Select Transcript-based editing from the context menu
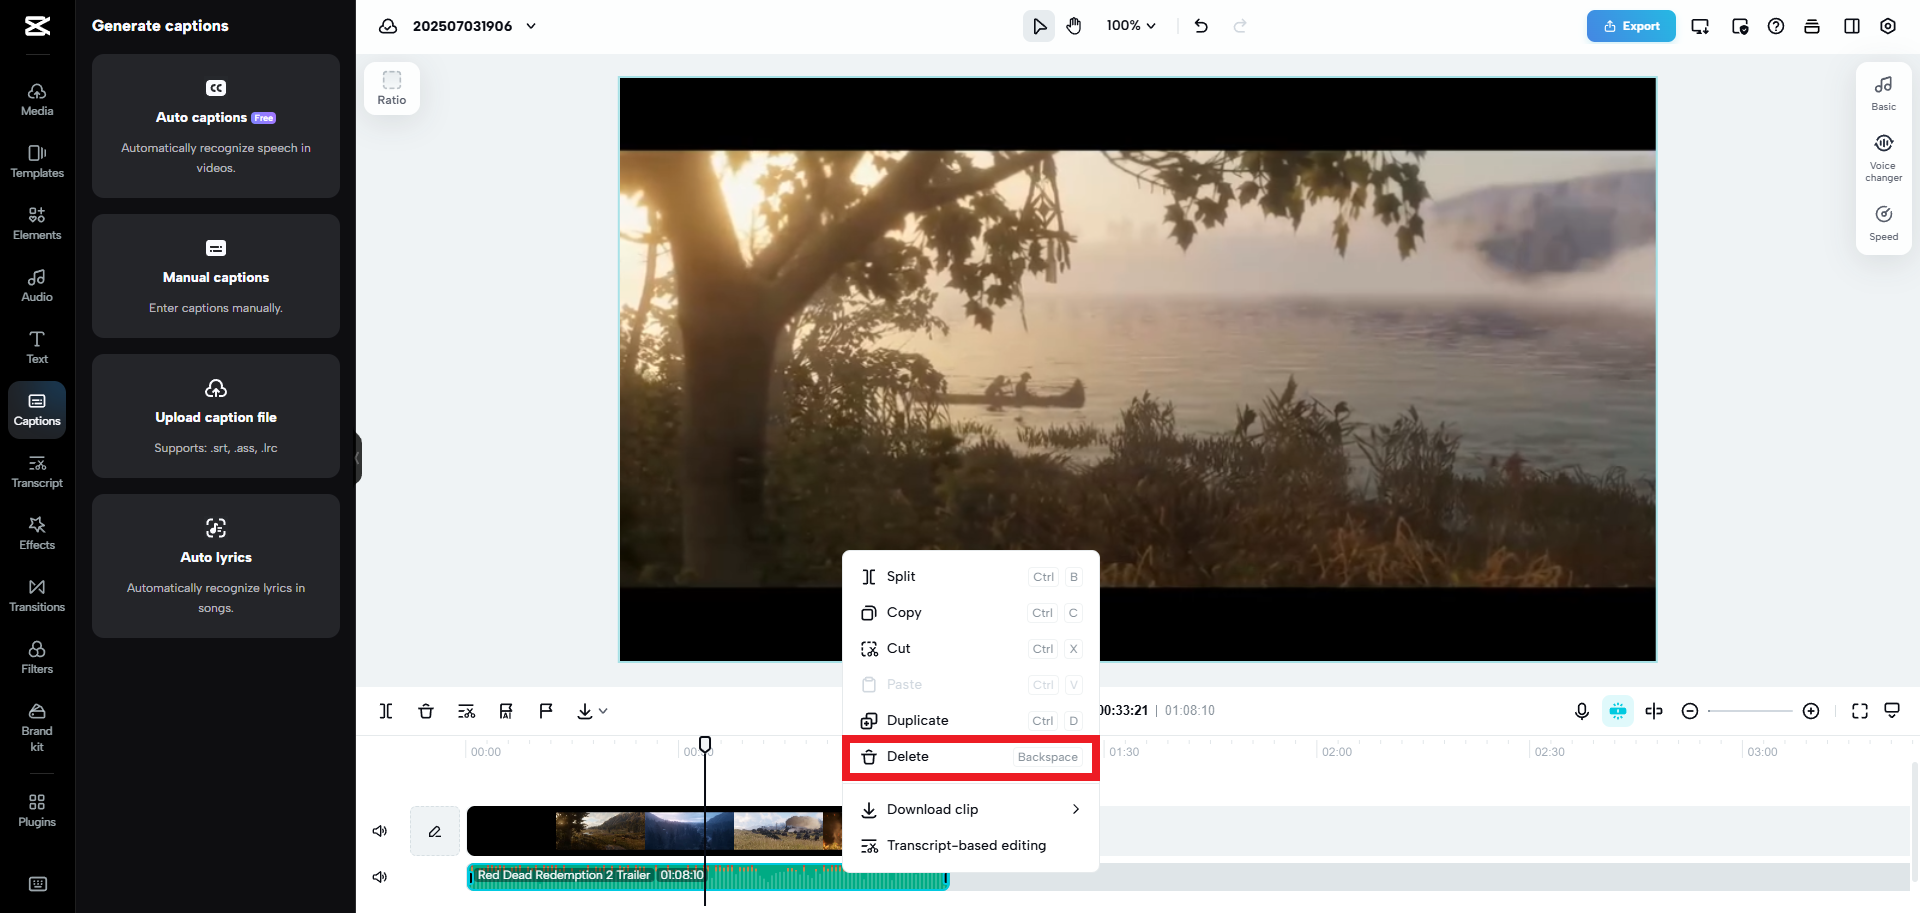The height and width of the screenshot is (913, 1920). (x=966, y=845)
